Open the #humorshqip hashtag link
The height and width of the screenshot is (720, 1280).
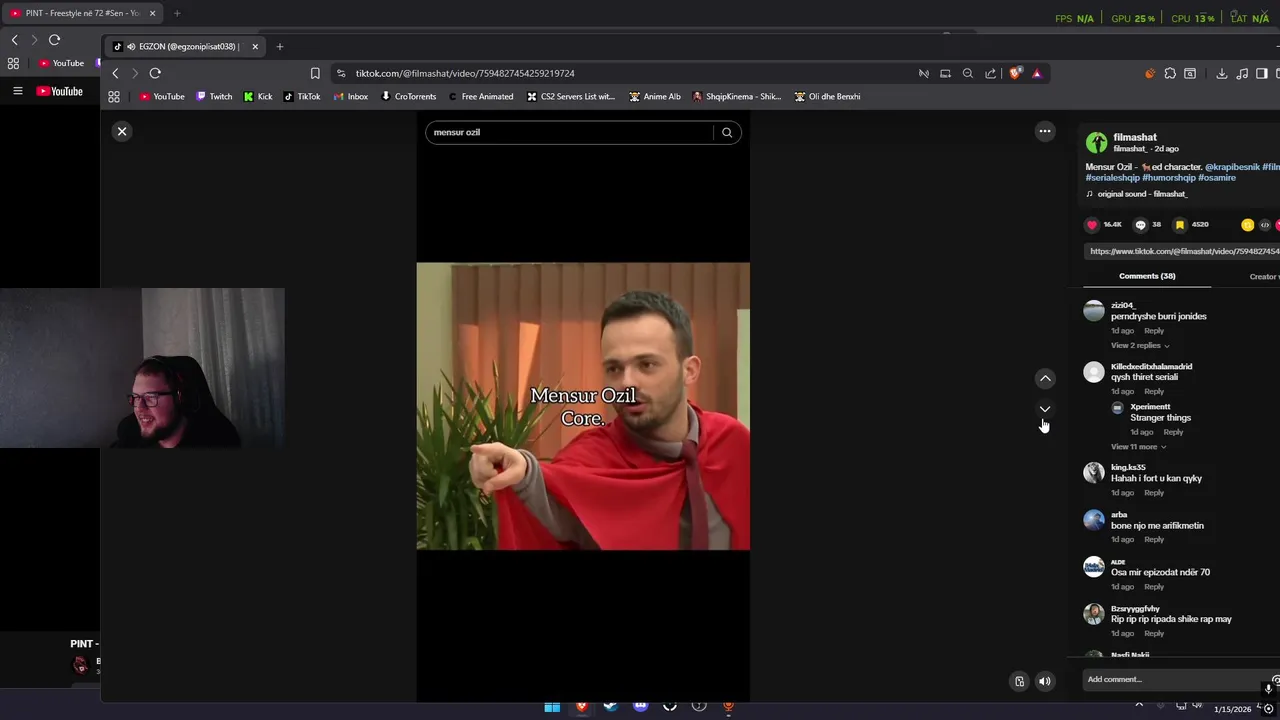pos(1169,177)
